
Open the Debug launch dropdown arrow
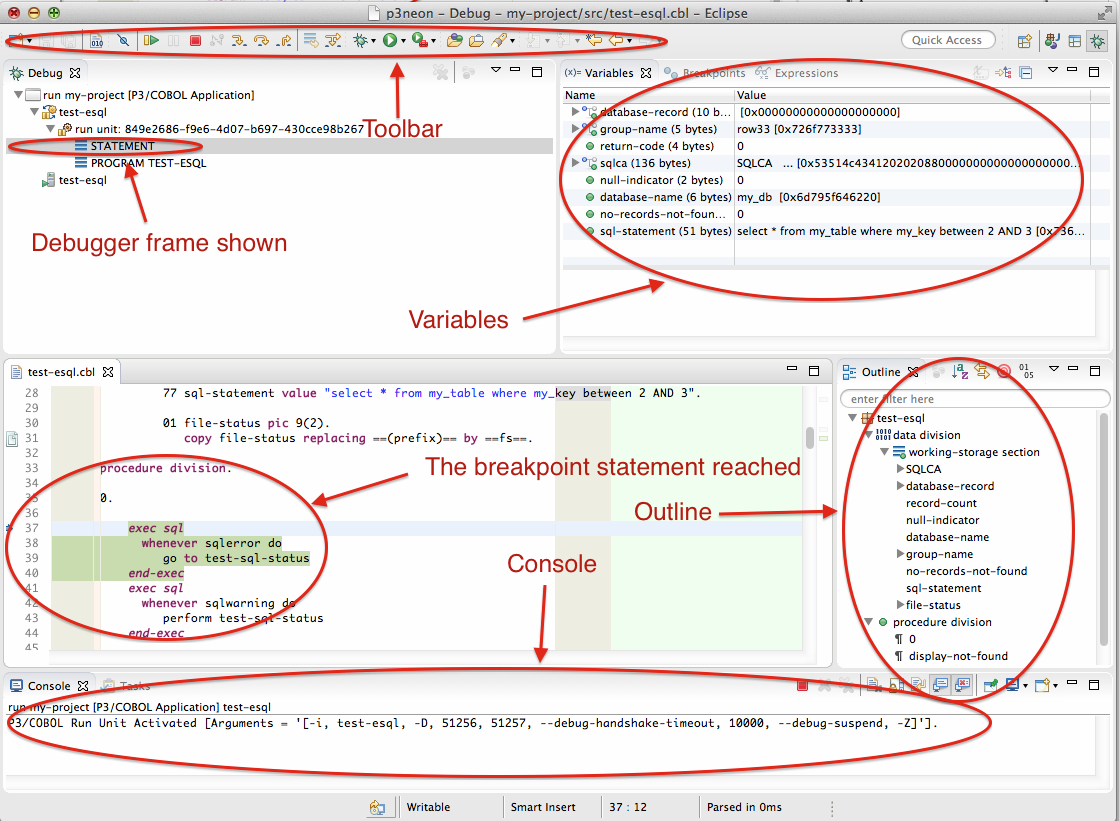tap(373, 41)
